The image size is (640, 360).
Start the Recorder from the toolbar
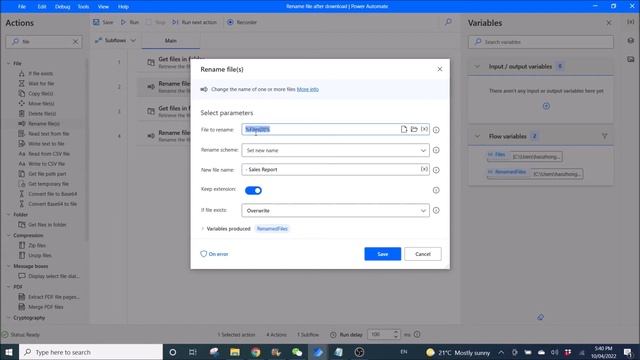click(x=242, y=22)
